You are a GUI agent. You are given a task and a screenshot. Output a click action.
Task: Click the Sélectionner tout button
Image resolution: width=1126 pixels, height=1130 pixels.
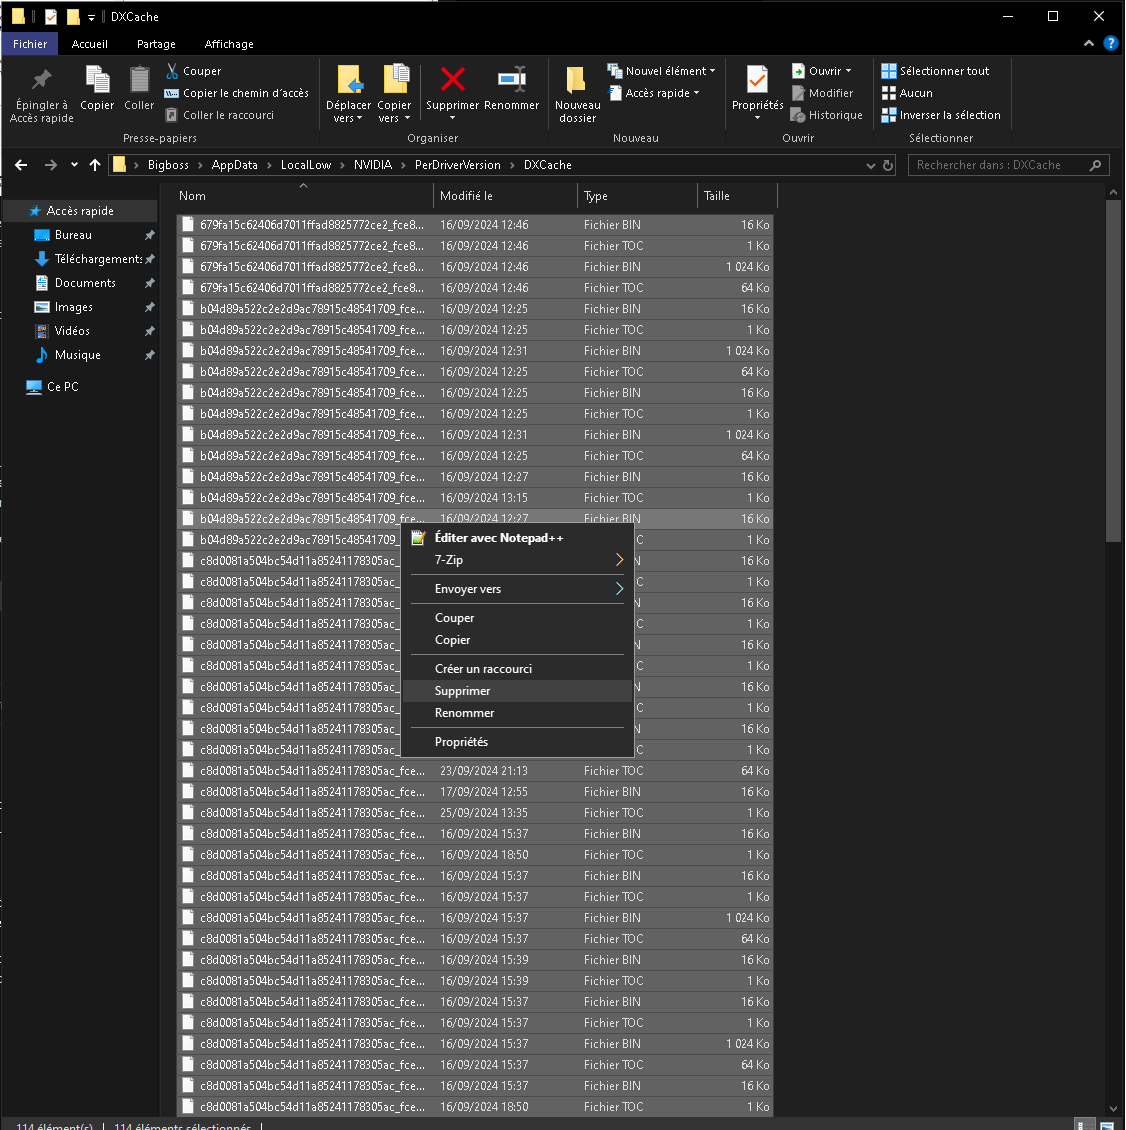point(938,70)
